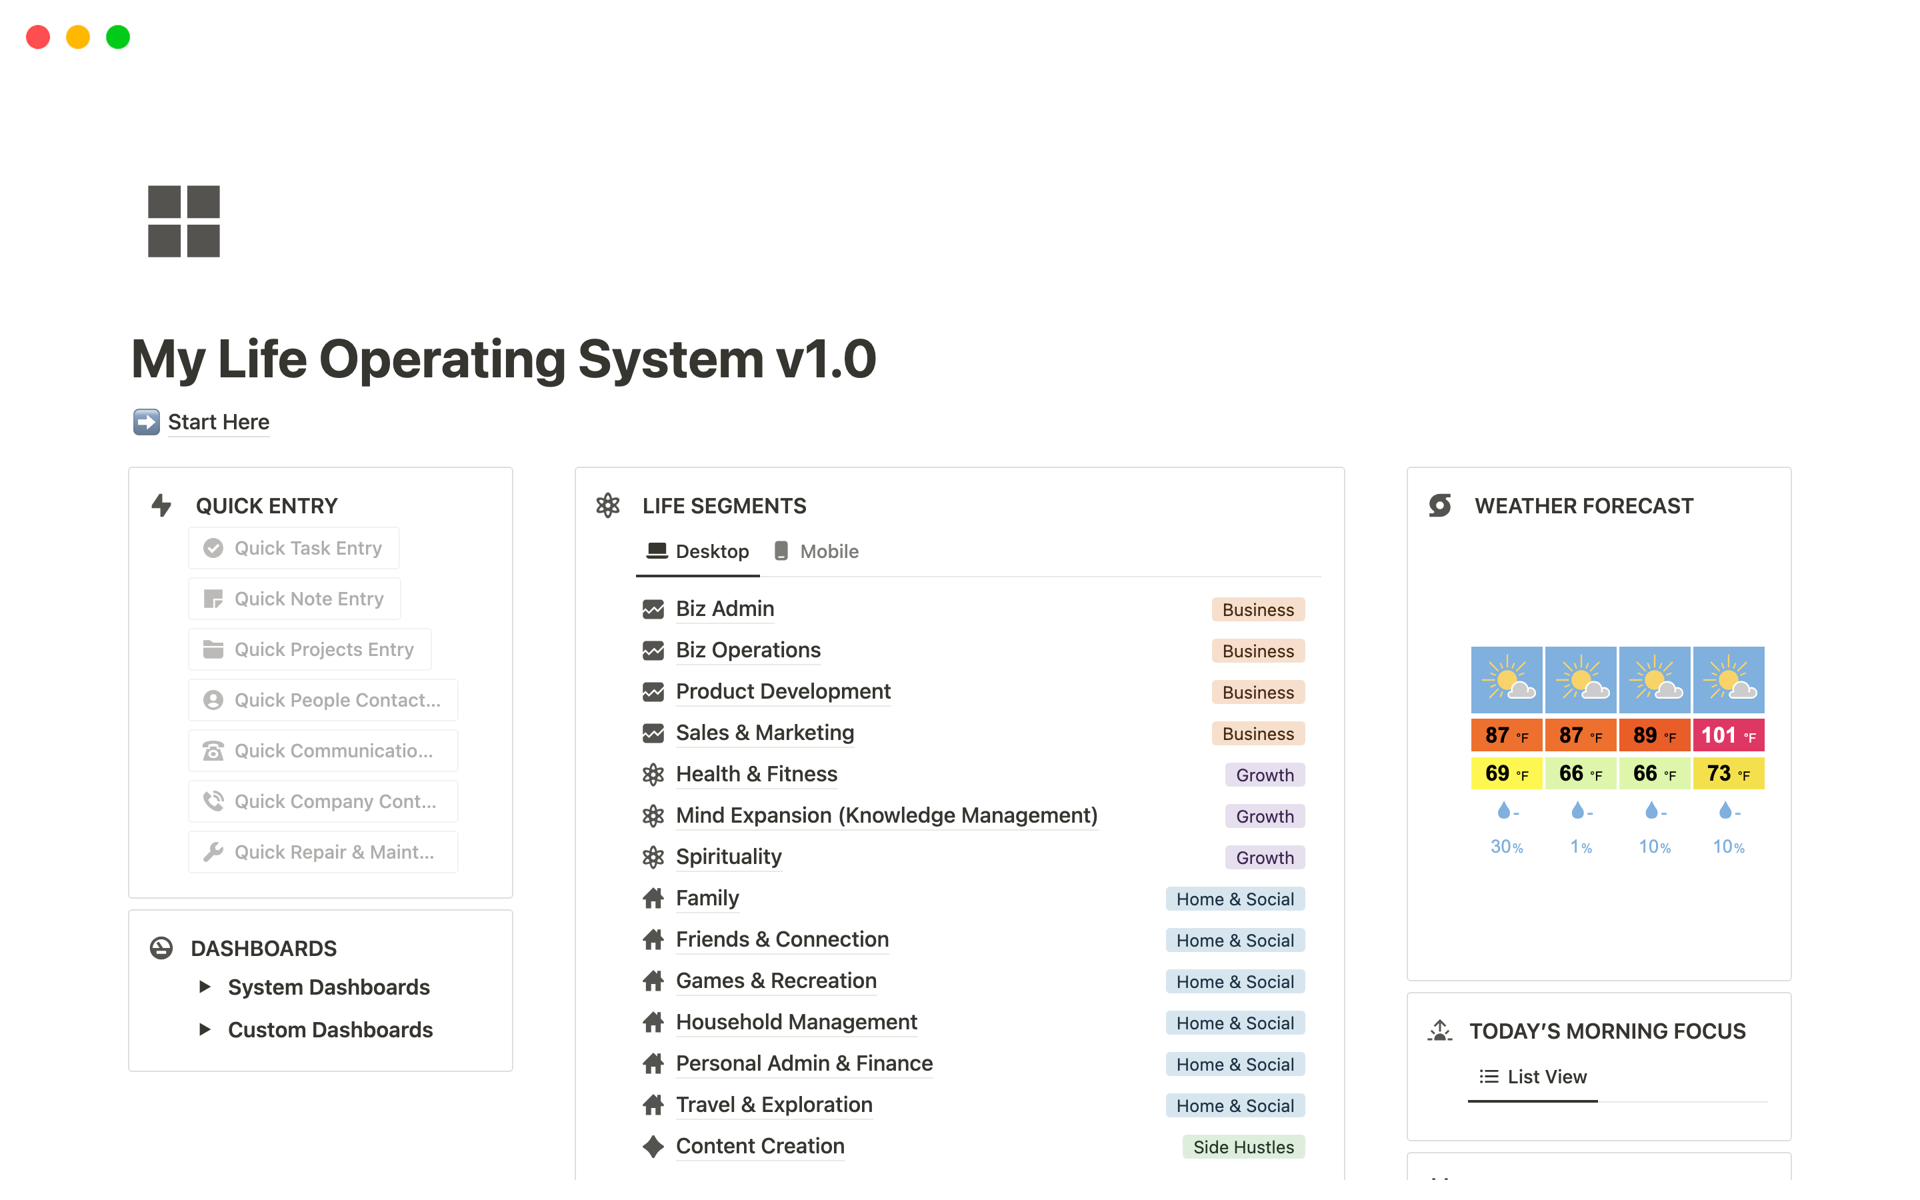The height and width of the screenshot is (1200, 1920).
Task: Open the List View tab
Action: pyautogui.click(x=1533, y=1077)
